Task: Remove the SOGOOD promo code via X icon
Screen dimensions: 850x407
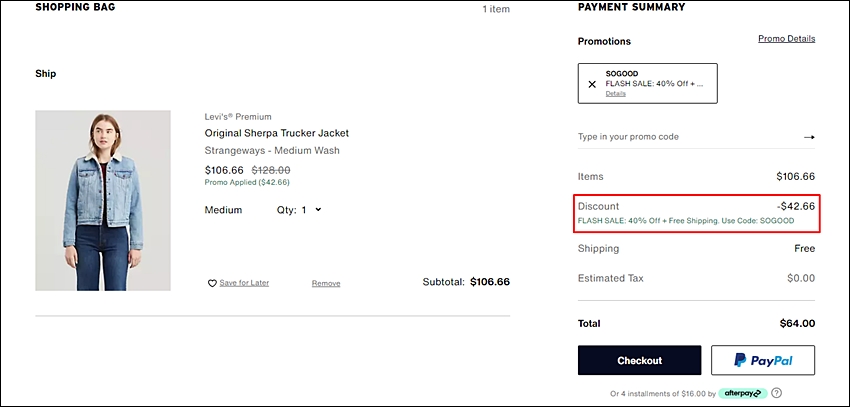Action: (592, 84)
